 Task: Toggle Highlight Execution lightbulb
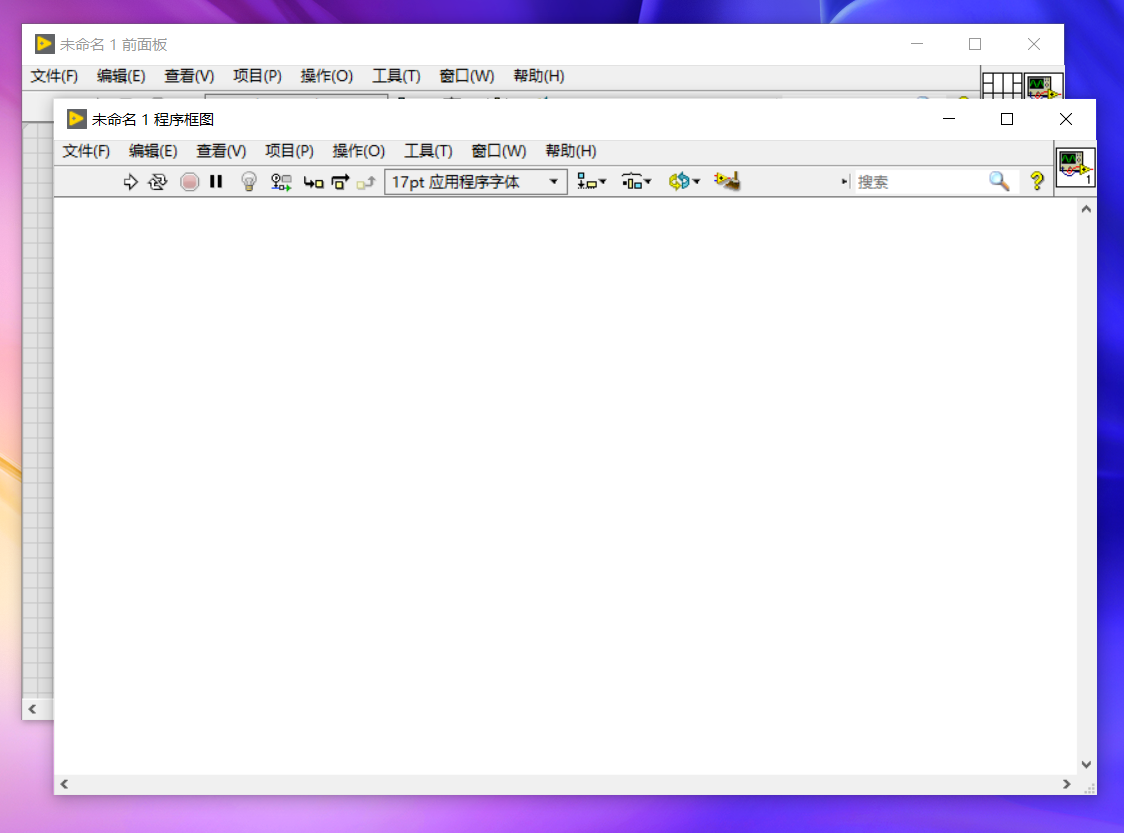248,182
